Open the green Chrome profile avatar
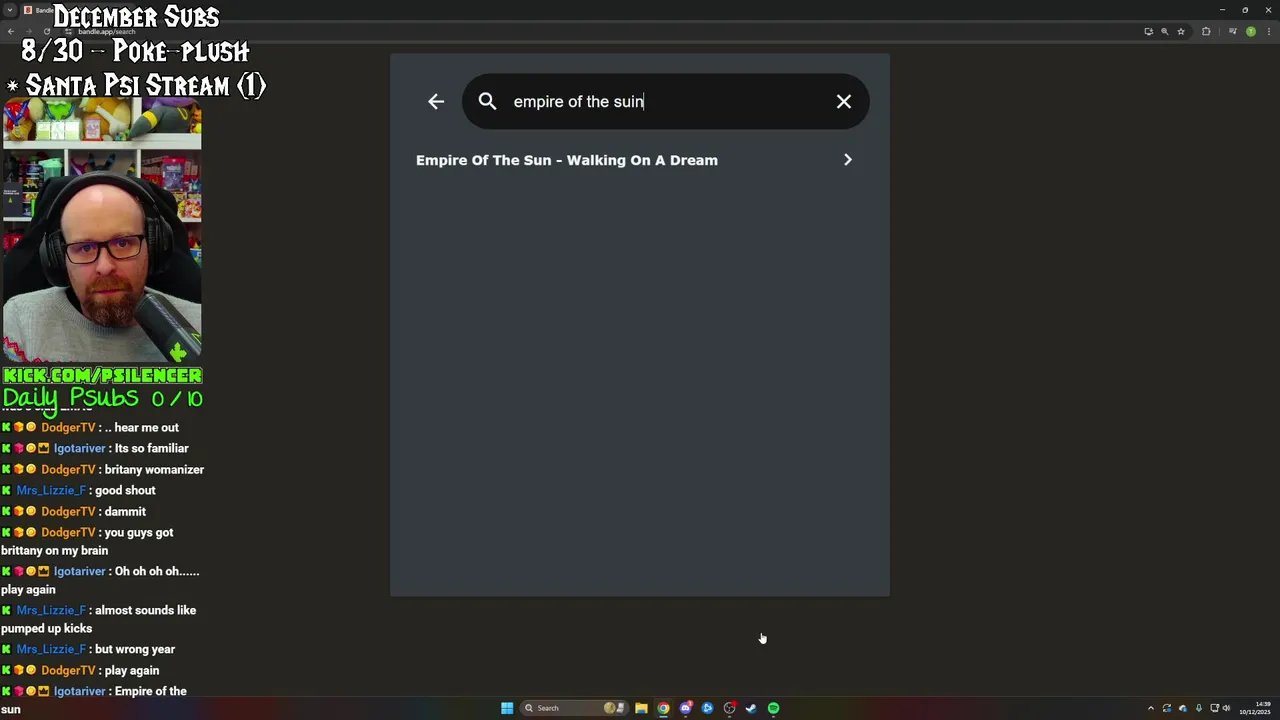The width and height of the screenshot is (1280, 720). click(x=1251, y=31)
